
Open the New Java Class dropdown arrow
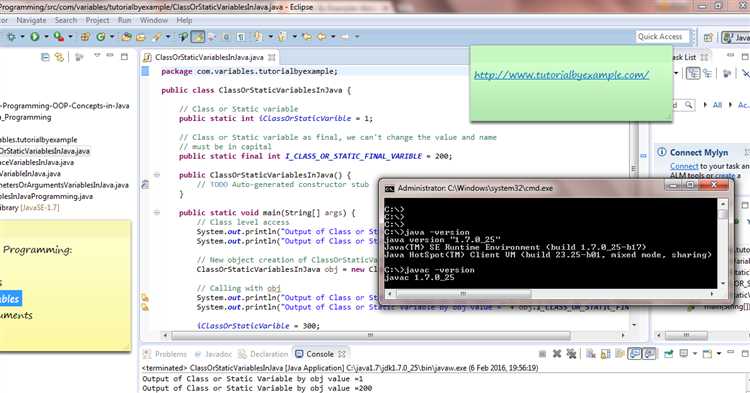tap(112, 37)
